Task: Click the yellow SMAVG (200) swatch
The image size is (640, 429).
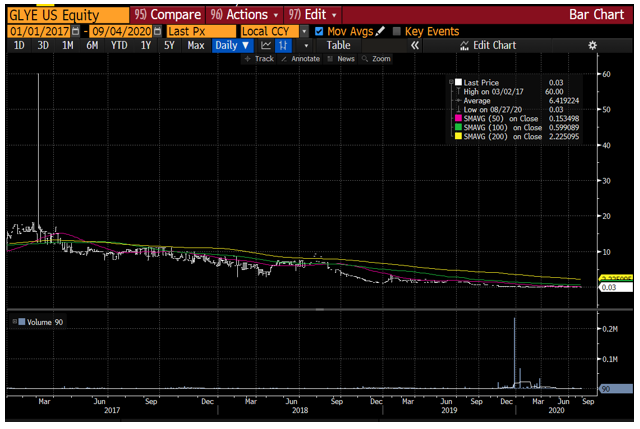Action: click(458, 136)
